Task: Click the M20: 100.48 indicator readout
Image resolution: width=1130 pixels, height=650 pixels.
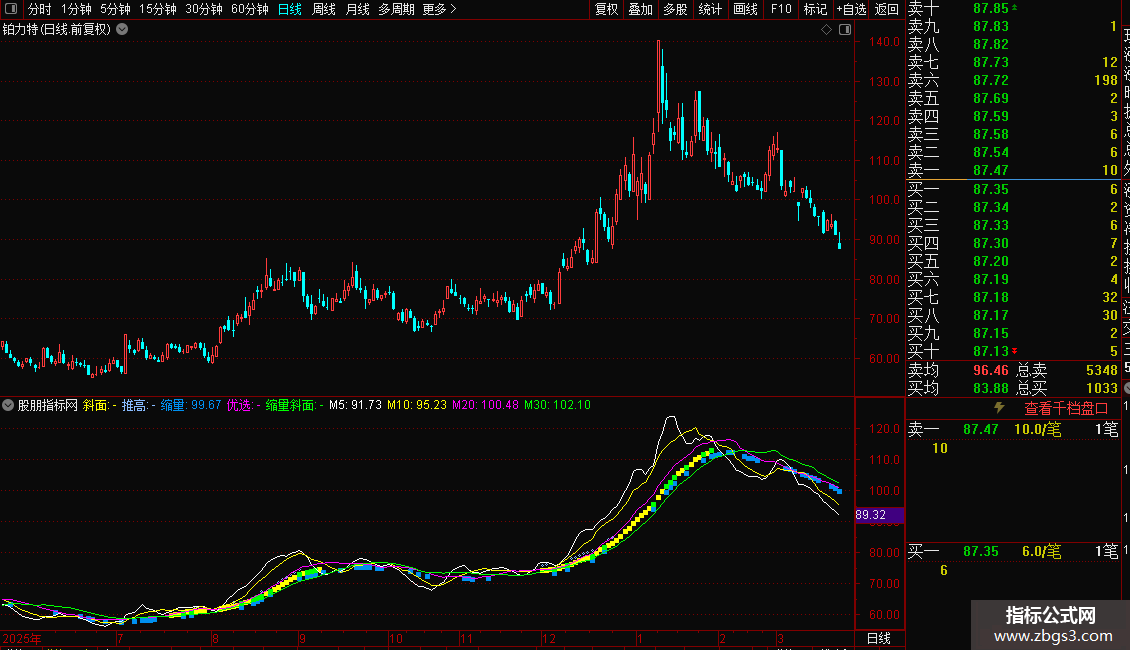Action: pos(485,405)
